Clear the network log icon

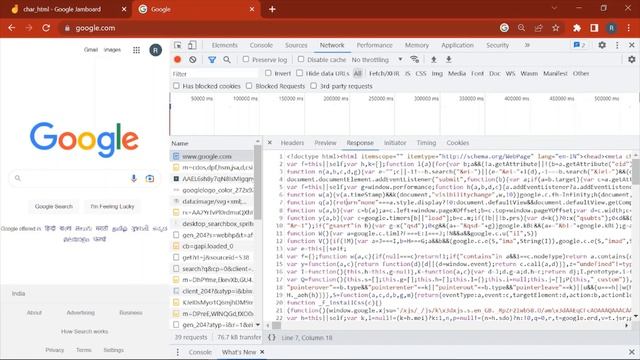(x=193, y=60)
